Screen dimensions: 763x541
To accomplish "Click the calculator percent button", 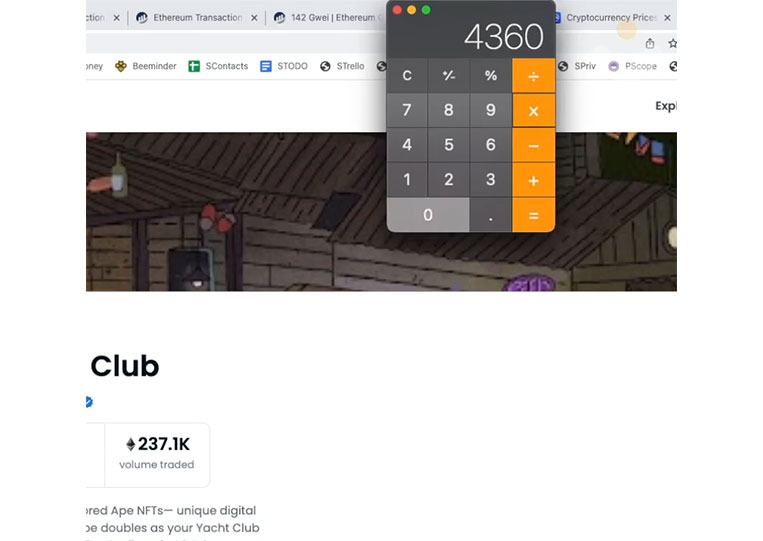I will 490,76.
